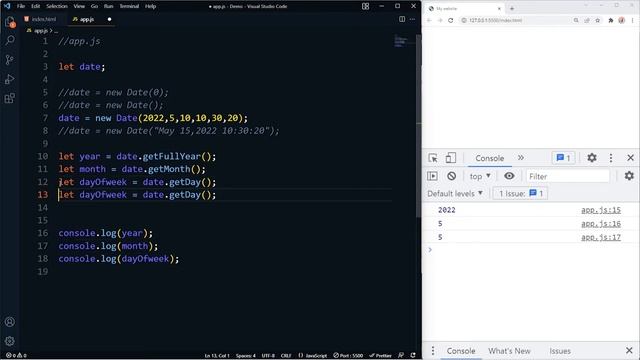Image resolution: width=640 pixels, height=360 pixels.
Task: Open a new browser tab with plus
Action: [x=512, y=9]
